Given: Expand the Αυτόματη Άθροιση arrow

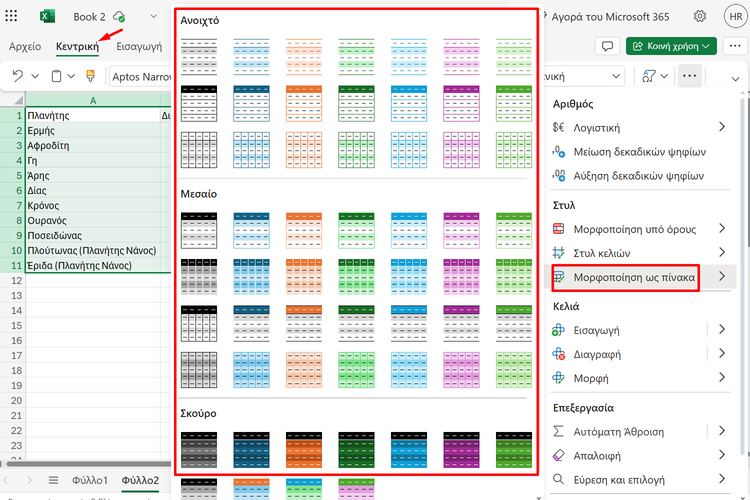Looking at the screenshot, I should click(x=721, y=431).
